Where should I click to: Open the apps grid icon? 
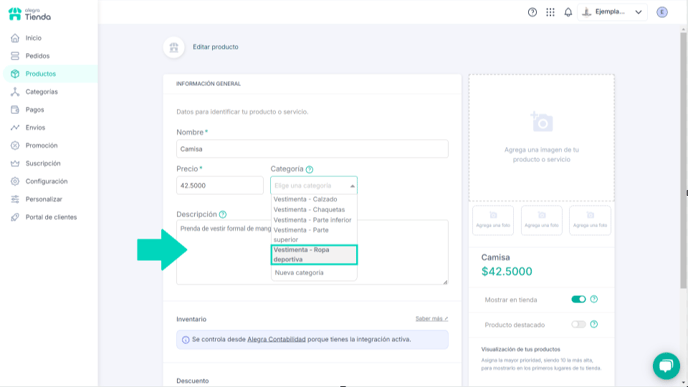tap(550, 12)
